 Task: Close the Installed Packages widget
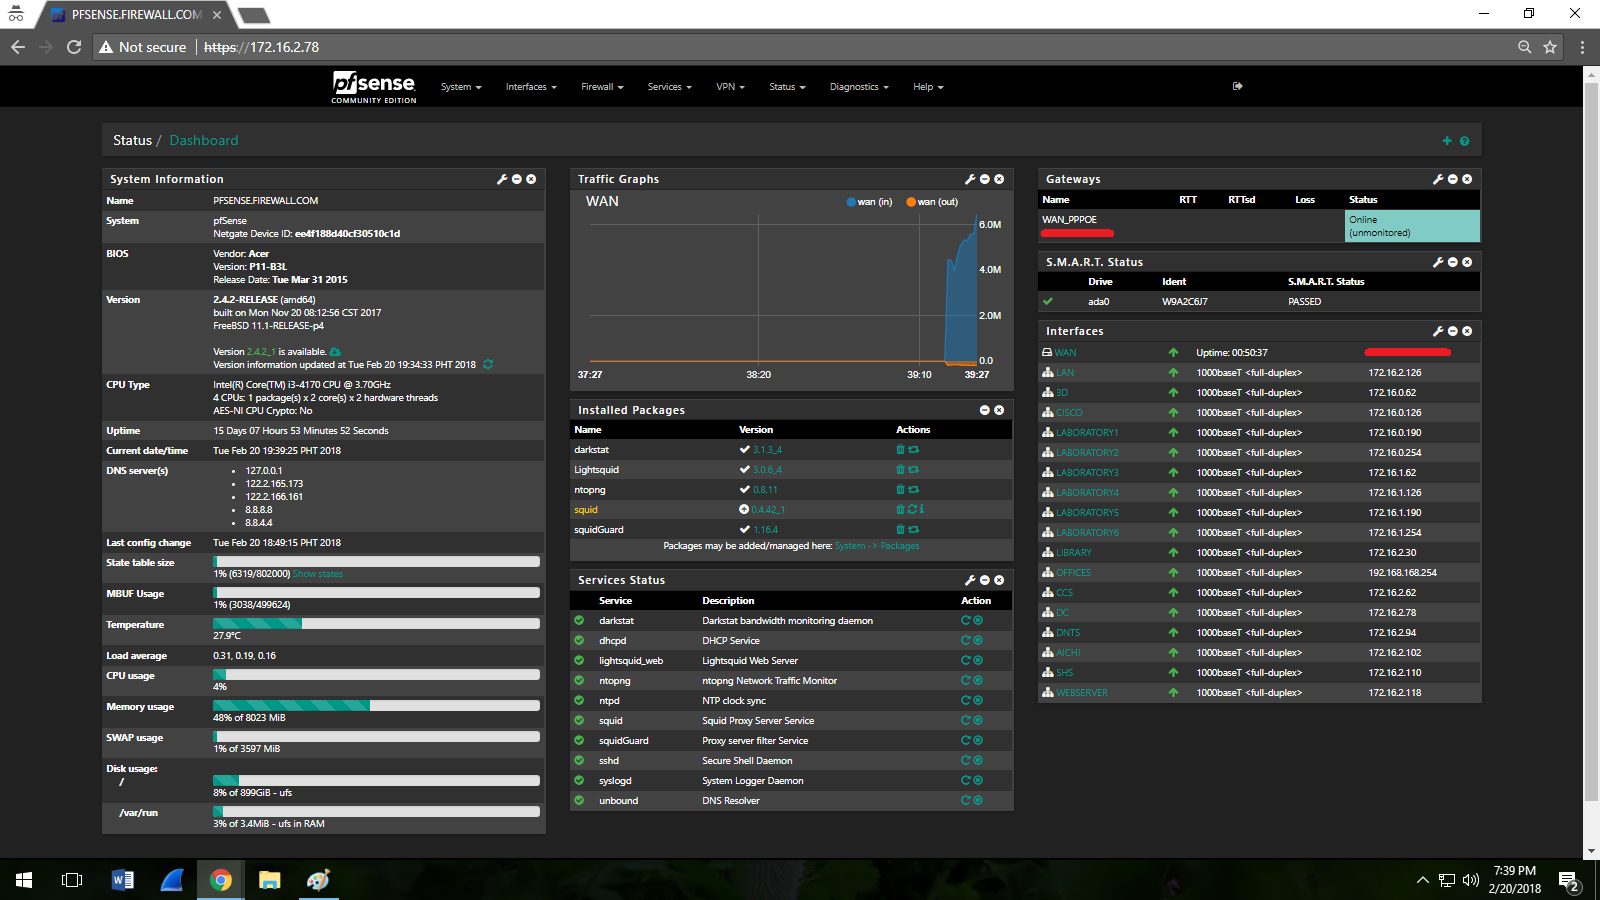click(999, 410)
